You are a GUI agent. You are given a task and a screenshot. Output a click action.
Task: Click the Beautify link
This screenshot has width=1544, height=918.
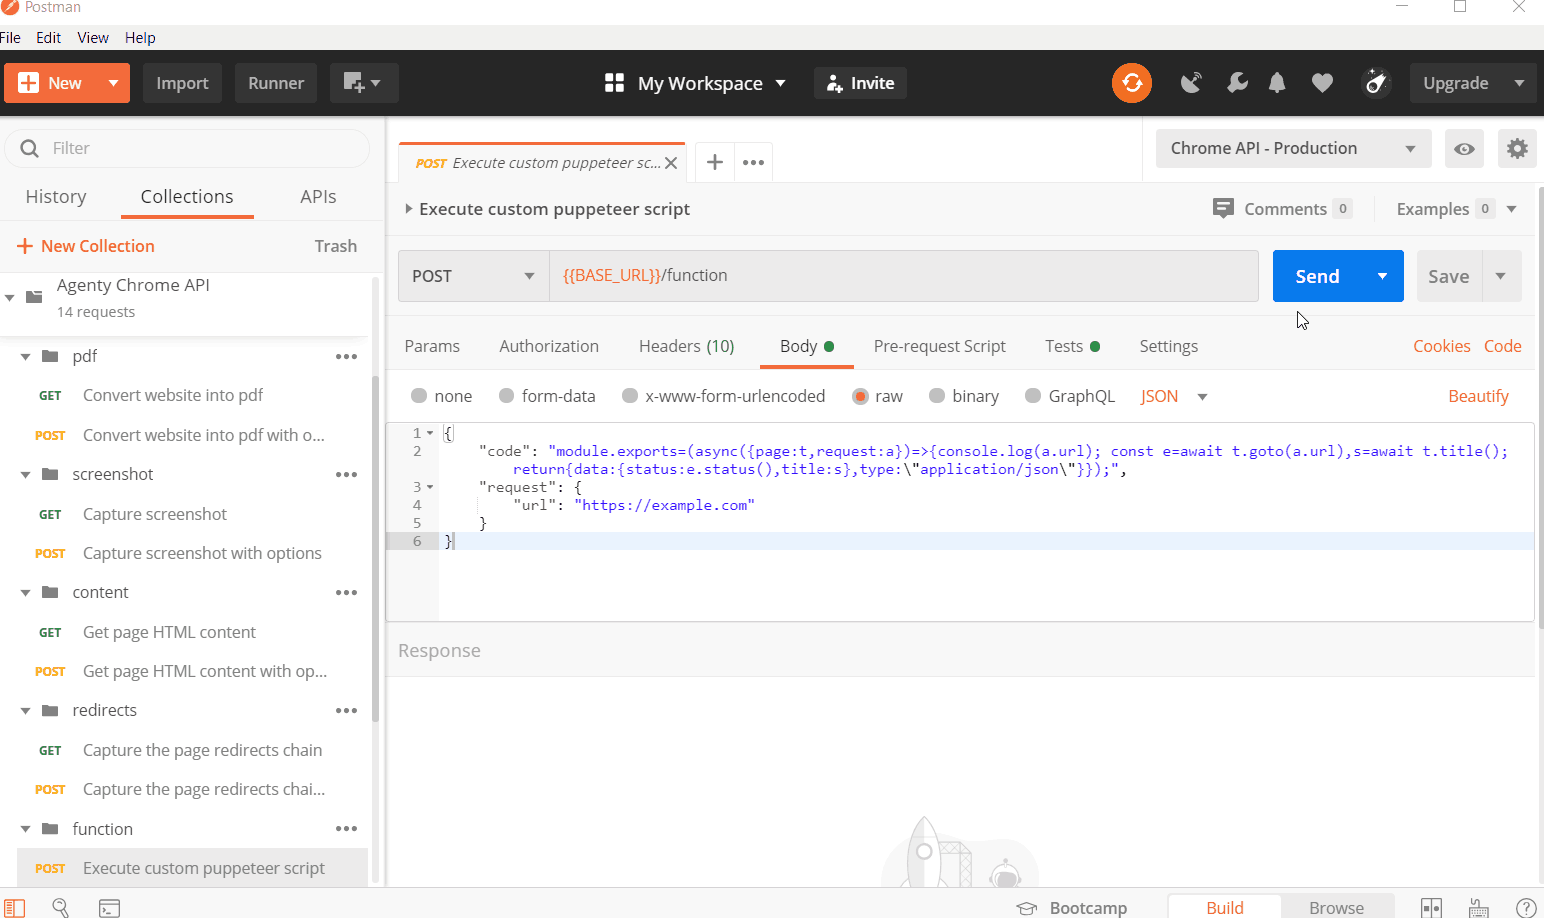click(1478, 396)
